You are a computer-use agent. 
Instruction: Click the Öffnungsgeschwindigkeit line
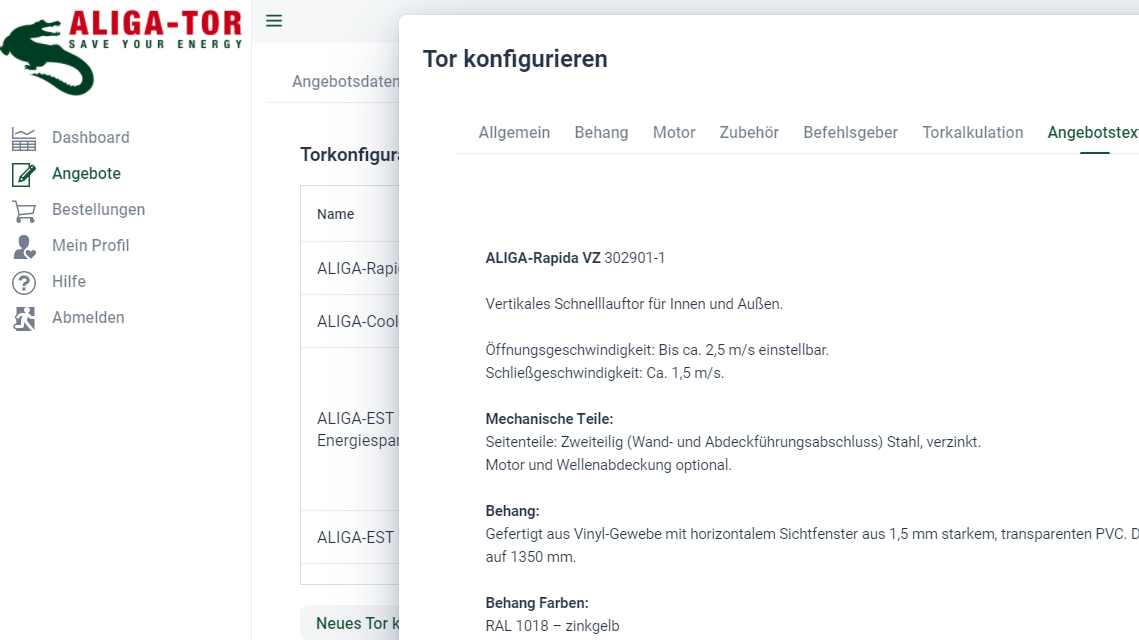657,349
